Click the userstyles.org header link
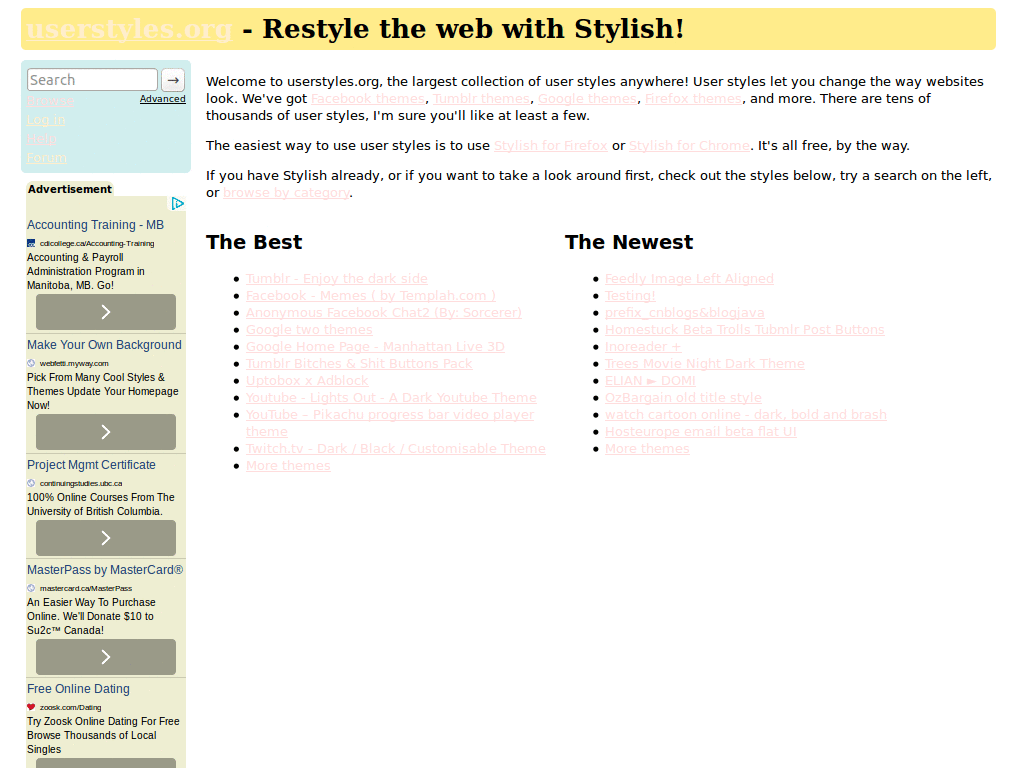Image resolution: width=1024 pixels, height=768 pixels. [129, 29]
